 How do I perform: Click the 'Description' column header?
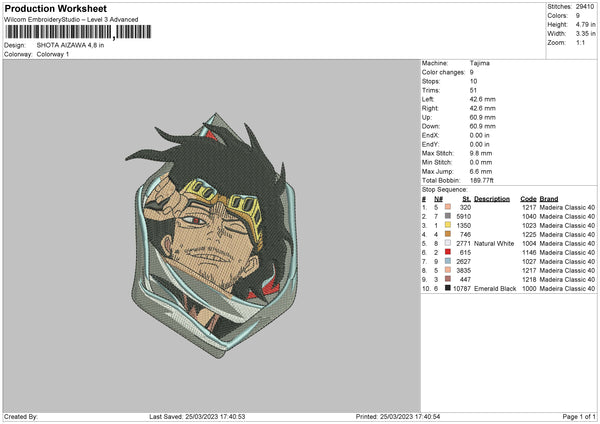(492, 199)
